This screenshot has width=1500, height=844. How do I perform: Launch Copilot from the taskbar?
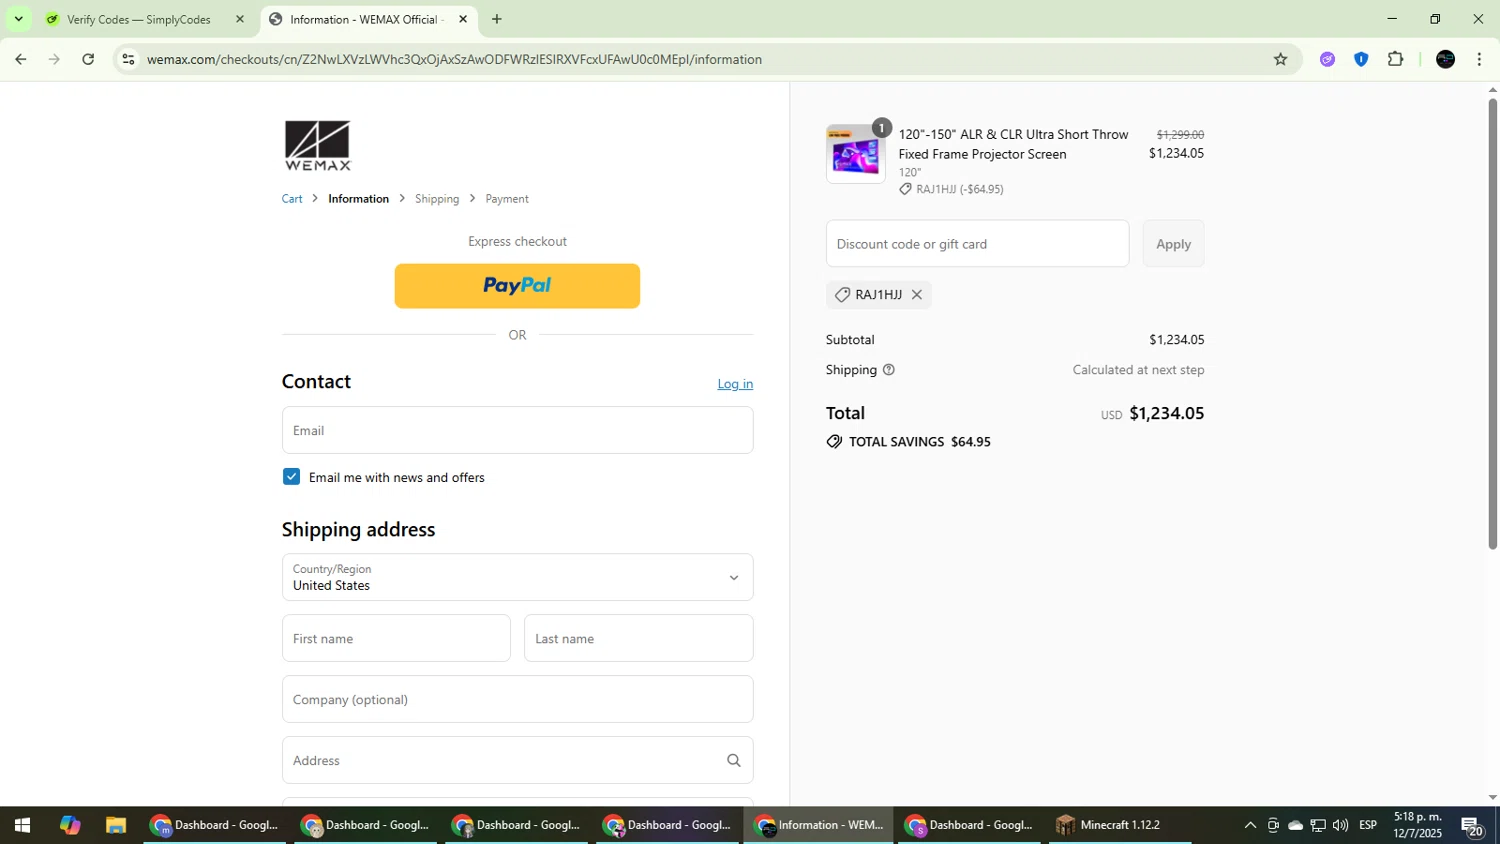pos(69,825)
